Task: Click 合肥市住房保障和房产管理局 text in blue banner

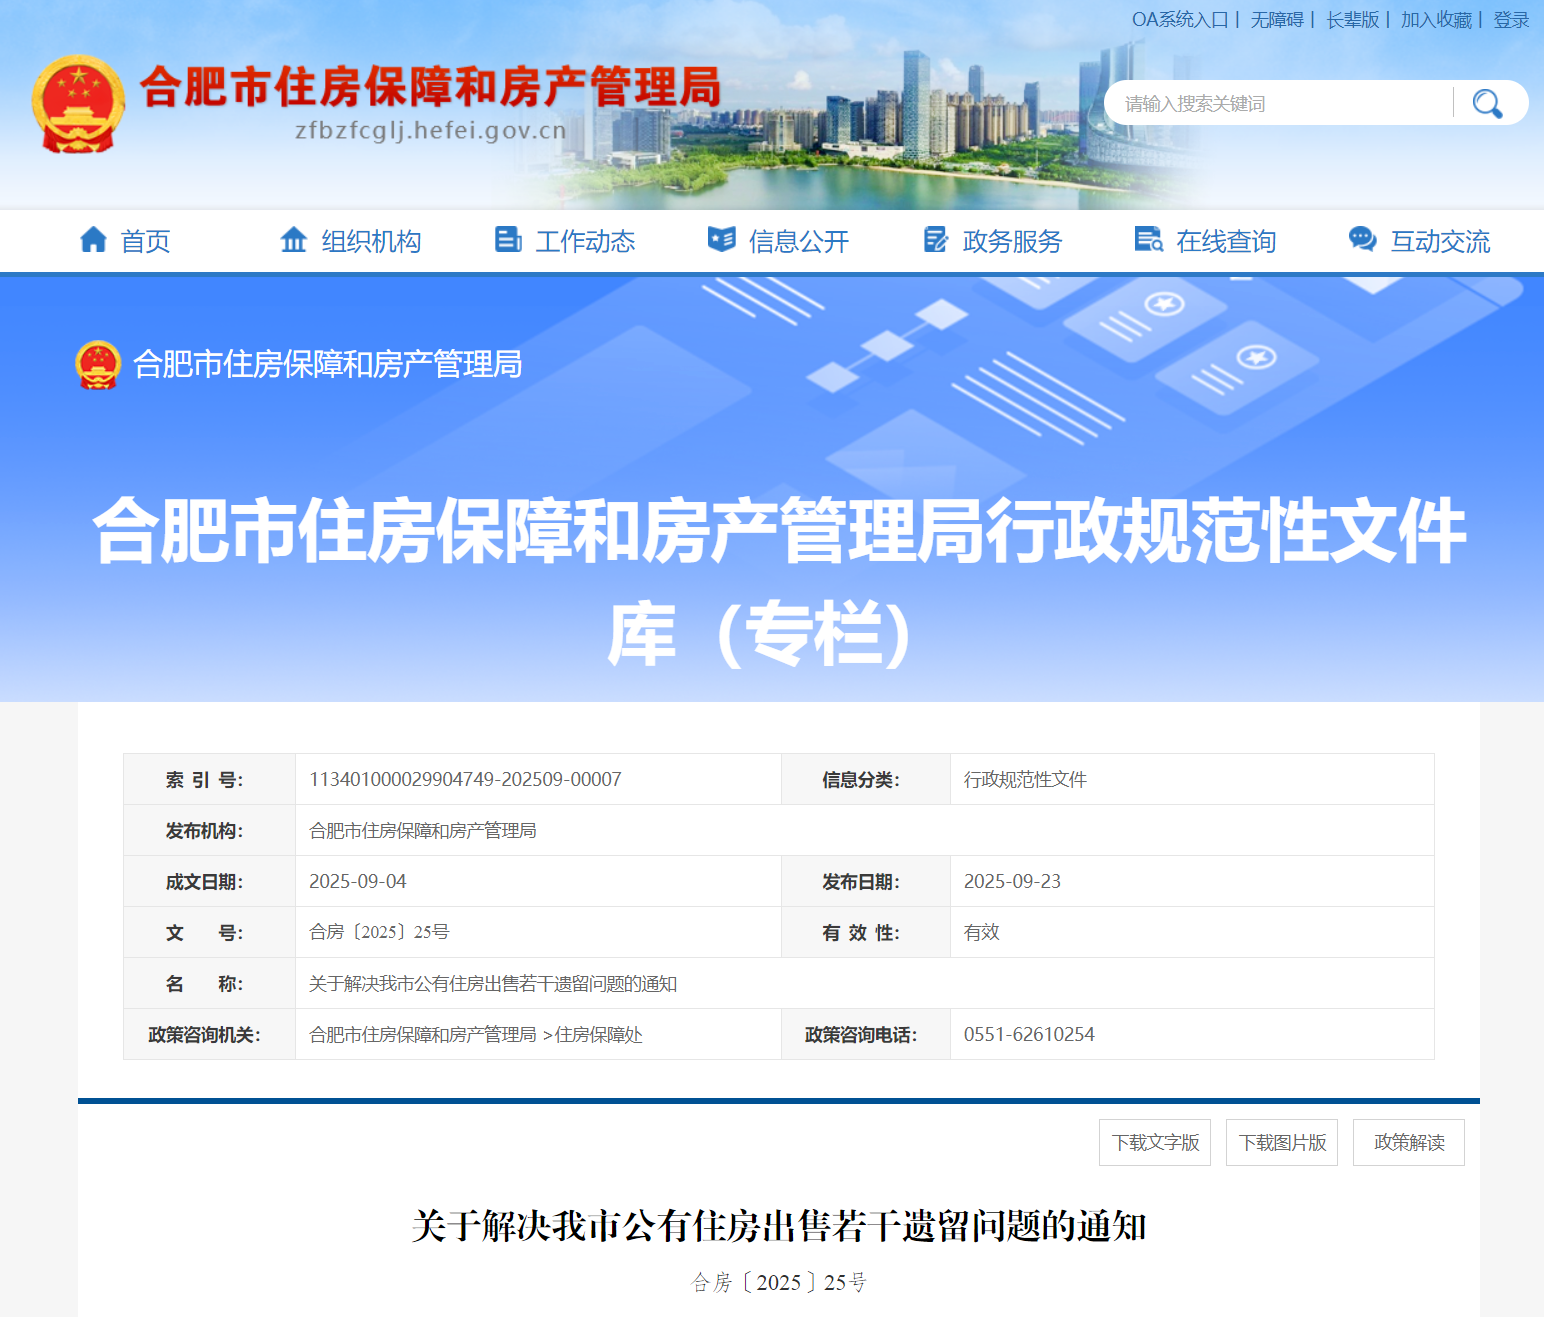Action: 328,364
